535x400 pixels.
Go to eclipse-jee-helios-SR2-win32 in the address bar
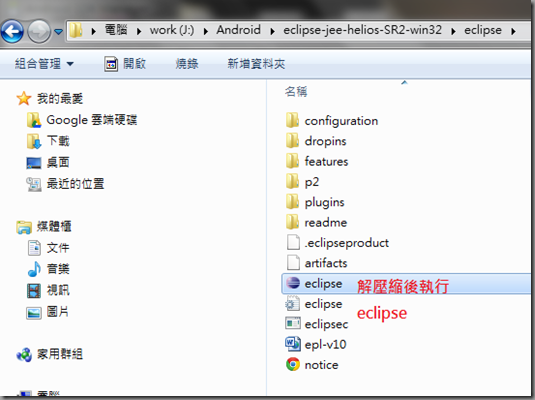[362, 30]
